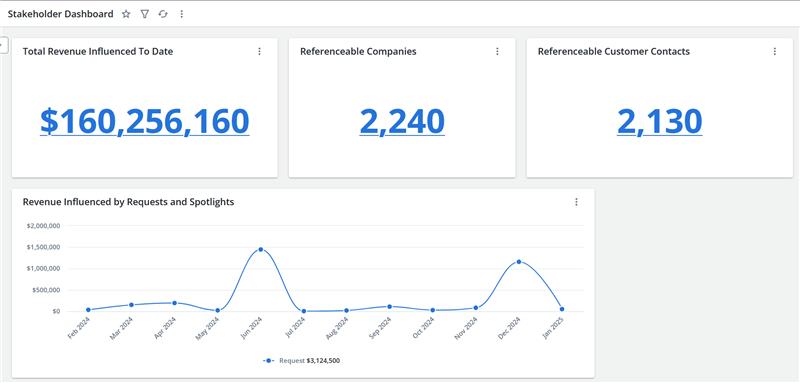Open the 2,240 referenceable companies link

point(402,121)
